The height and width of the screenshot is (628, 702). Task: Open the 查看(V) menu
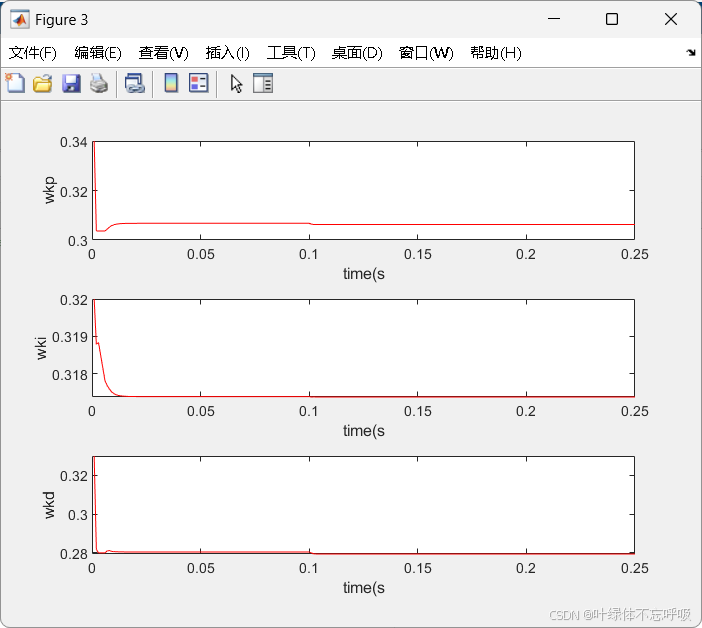[163, 53]
